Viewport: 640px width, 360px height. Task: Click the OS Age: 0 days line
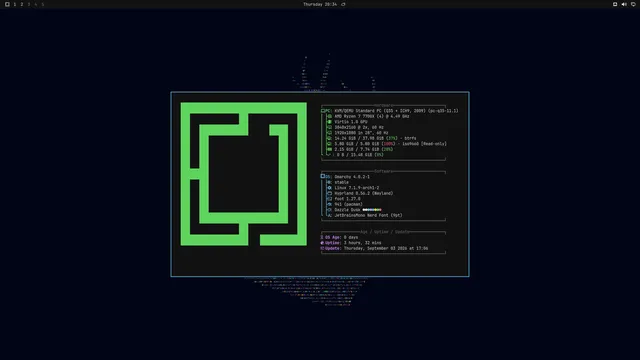339,237
